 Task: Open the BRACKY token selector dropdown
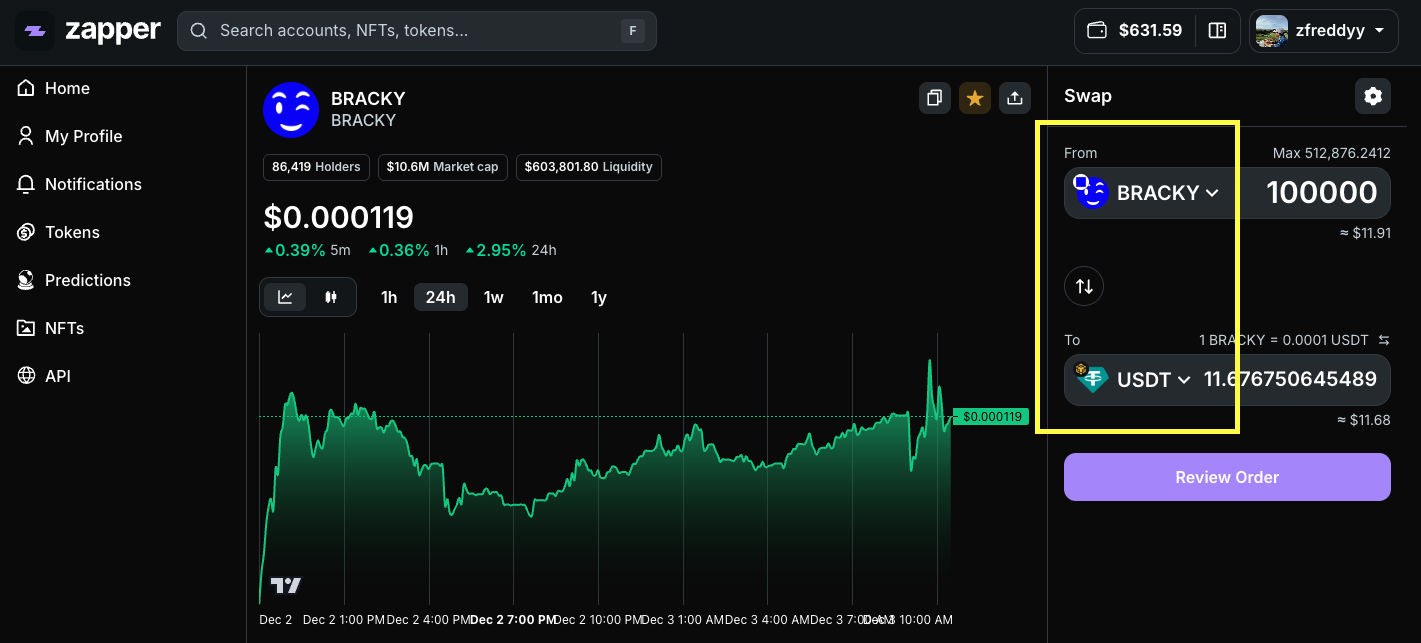coord(1149,193)
